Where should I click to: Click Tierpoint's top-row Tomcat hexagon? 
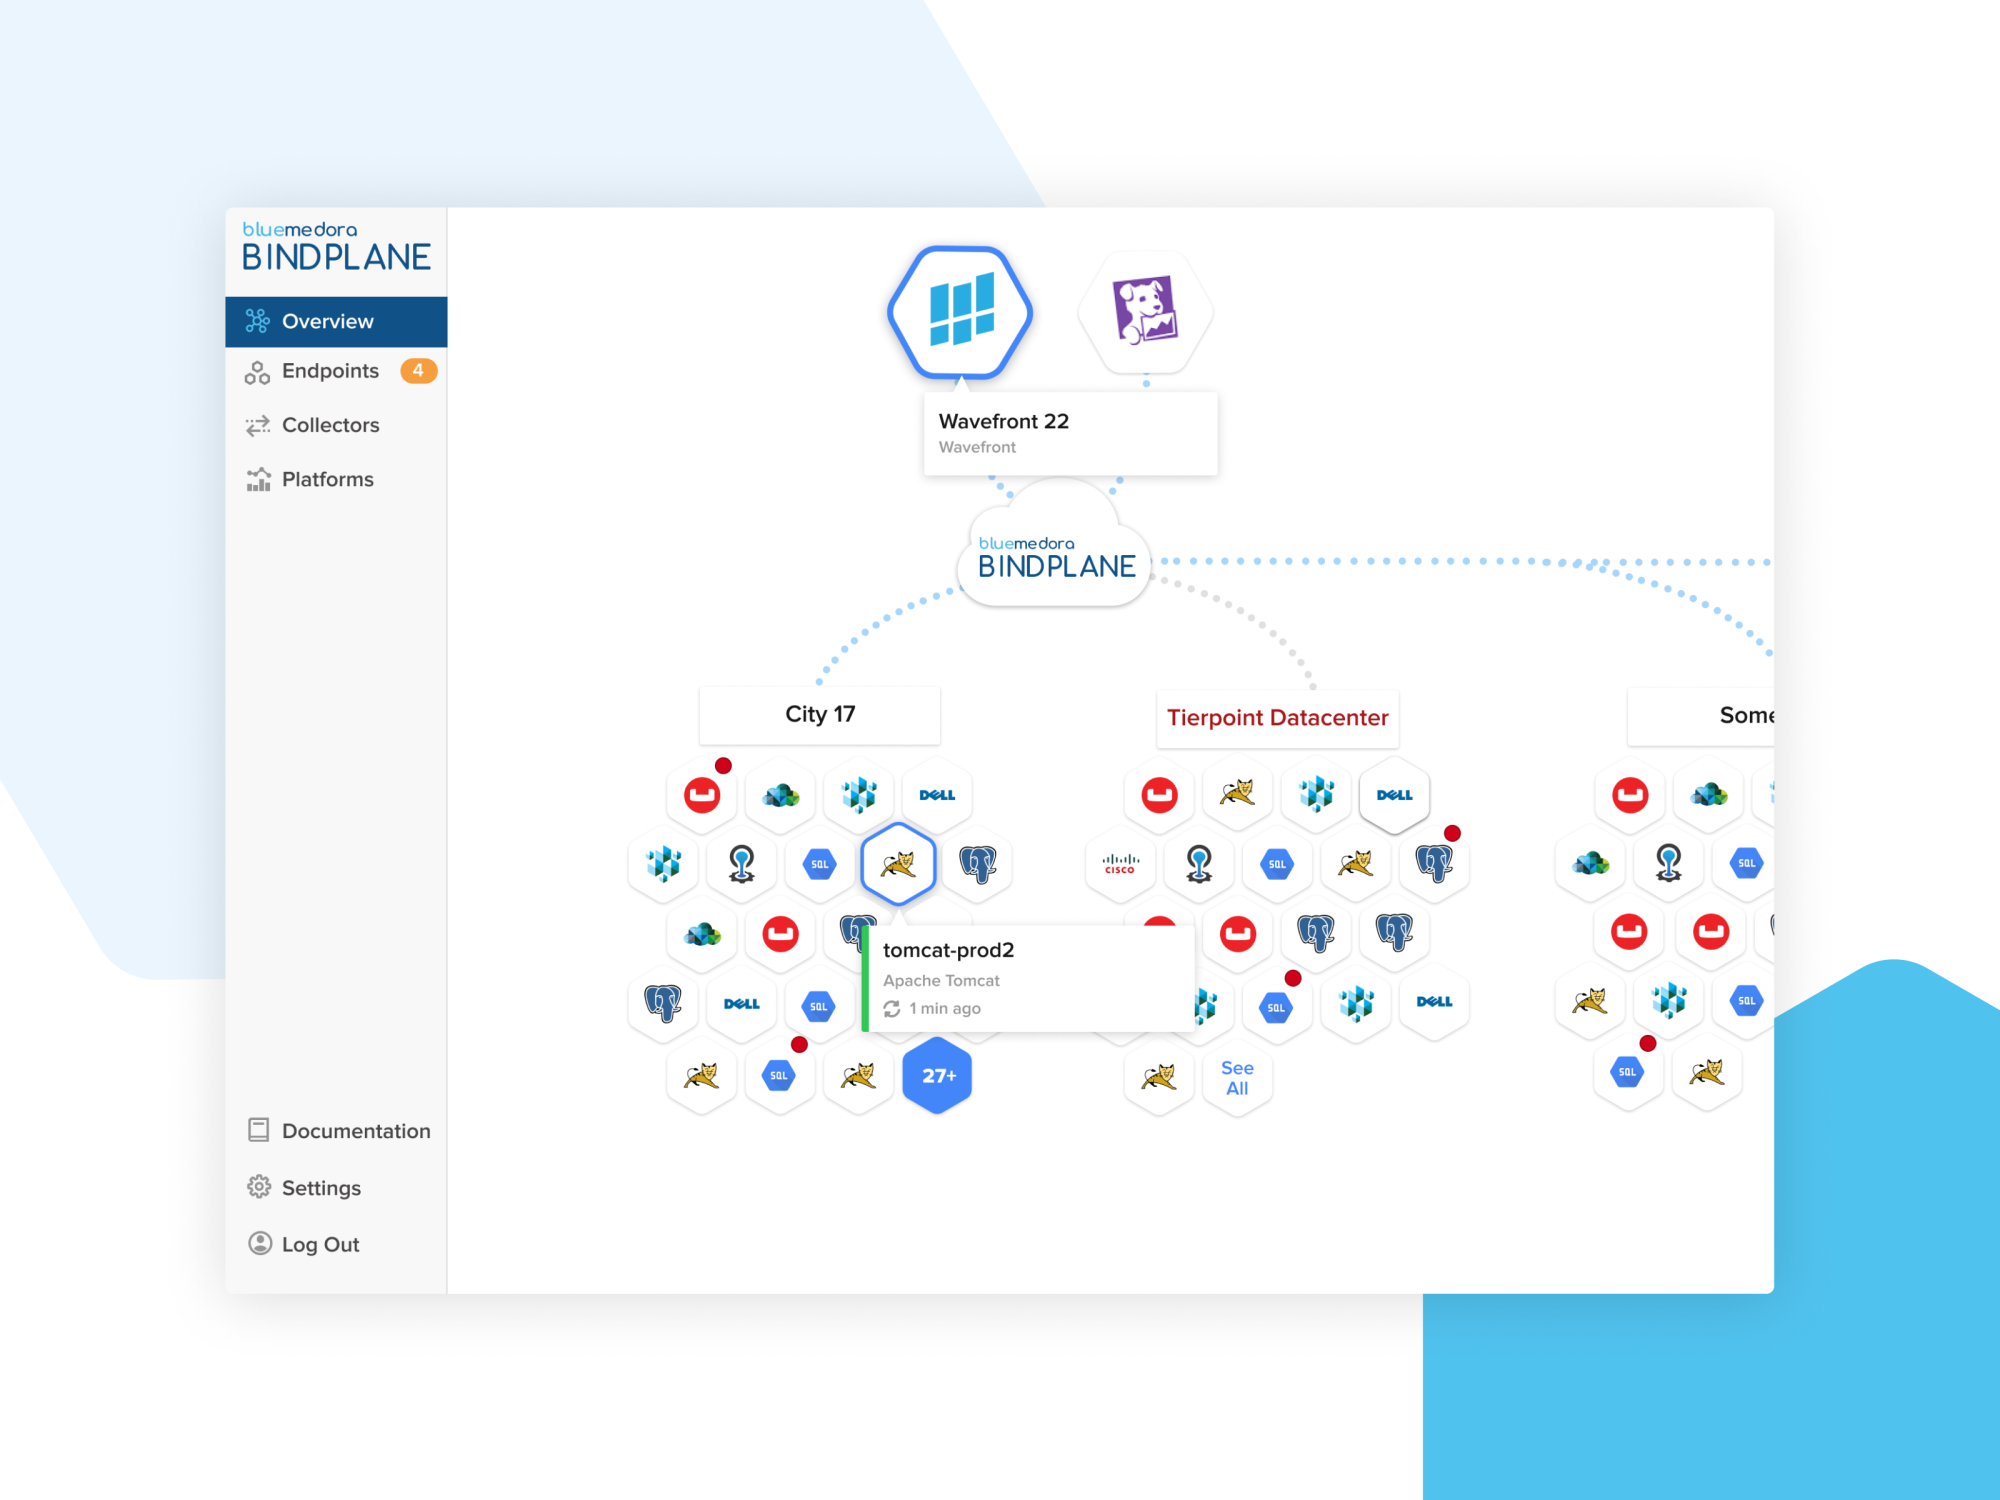pos(1238,794)
